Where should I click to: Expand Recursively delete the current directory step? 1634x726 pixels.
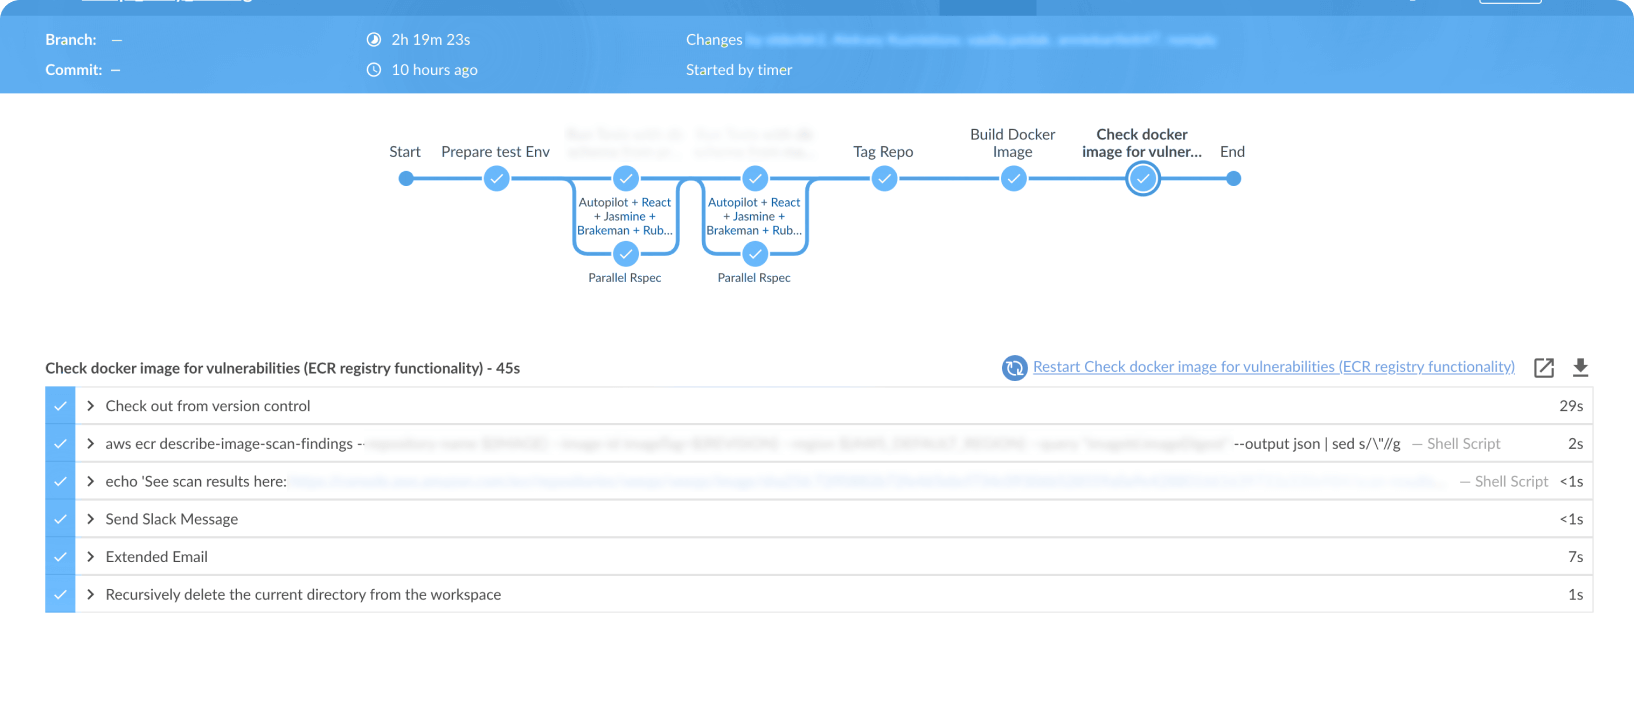[x=91, y=595]
